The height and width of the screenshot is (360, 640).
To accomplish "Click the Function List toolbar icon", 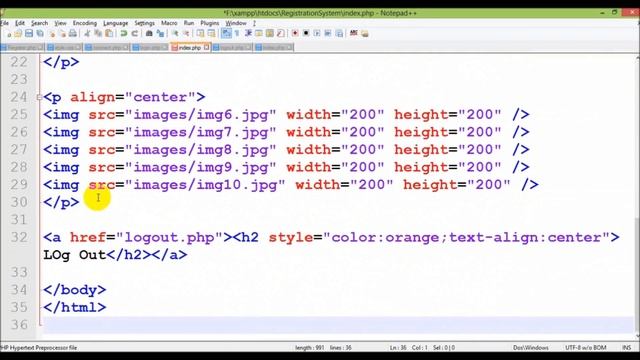I will coord(281,33).
